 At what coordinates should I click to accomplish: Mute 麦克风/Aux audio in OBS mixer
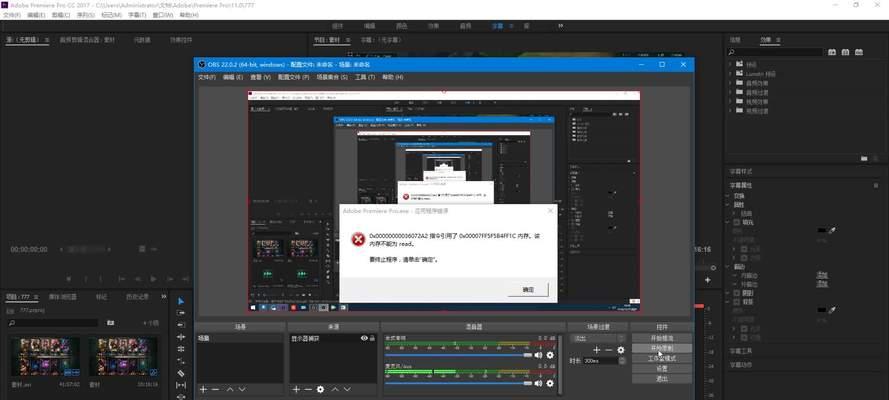click(x=538, y=383)
